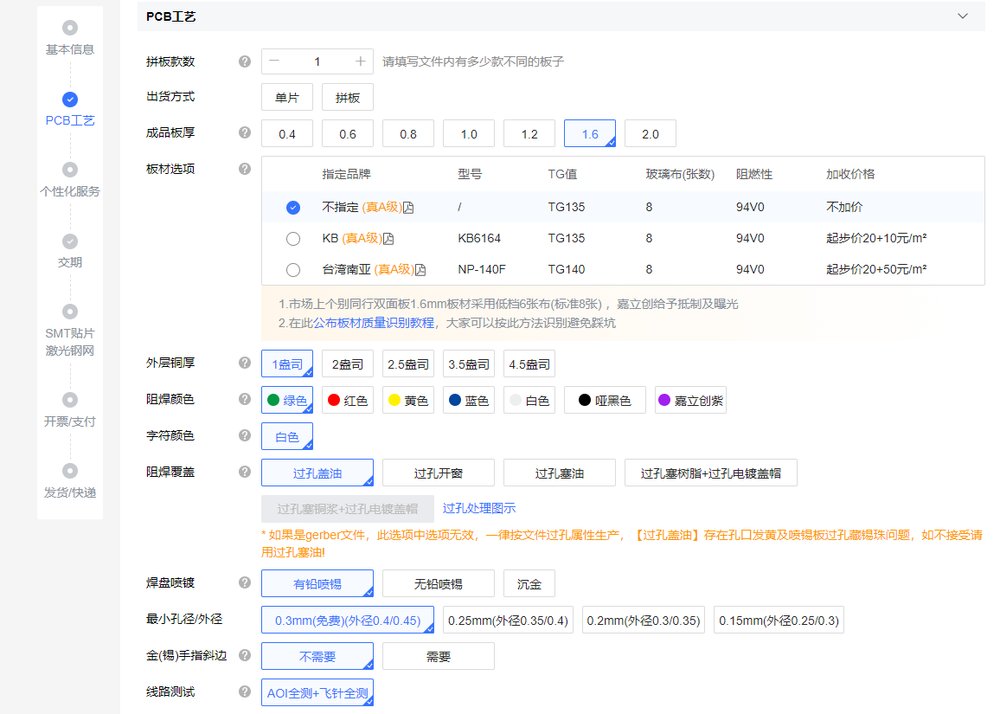The image size is (1000, 714).
Task: Select 白色 silkscreen character color
Action: [287, 437]
